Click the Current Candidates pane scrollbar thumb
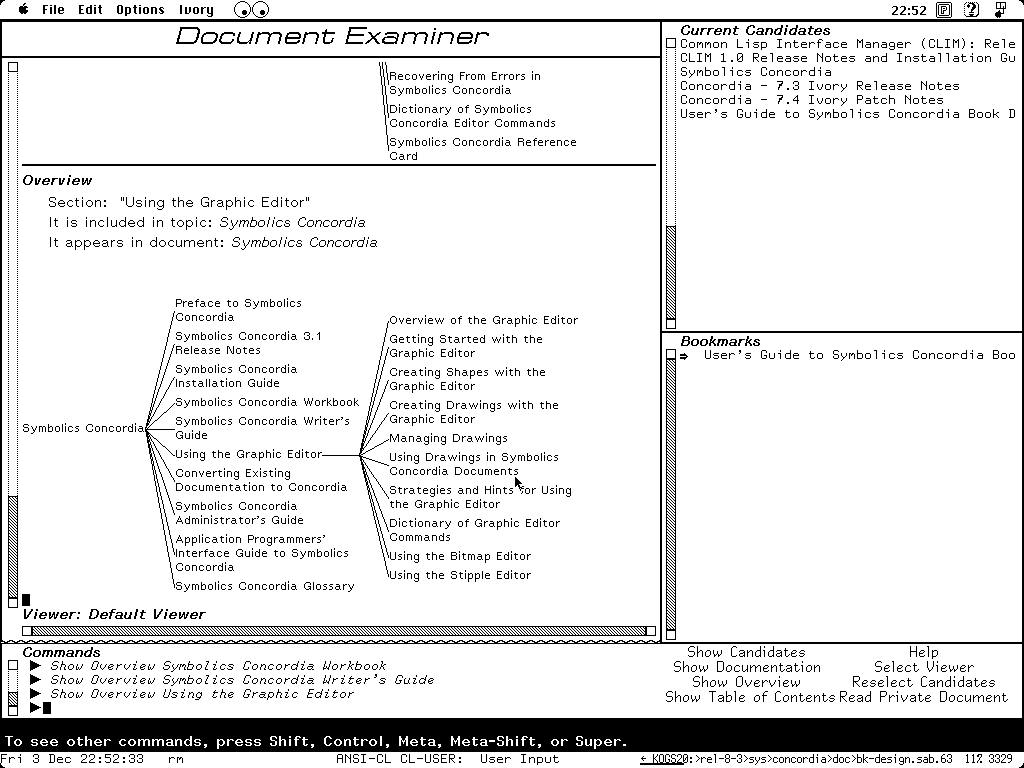The image size is (1024, 768). 671,272
